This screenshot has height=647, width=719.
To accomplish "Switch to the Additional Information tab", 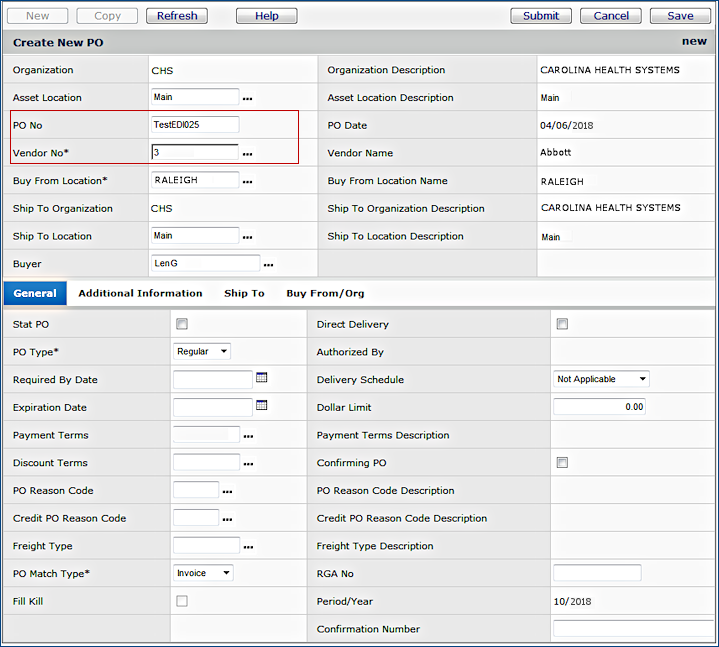I will pyautogui.click(x=140, y=294).
